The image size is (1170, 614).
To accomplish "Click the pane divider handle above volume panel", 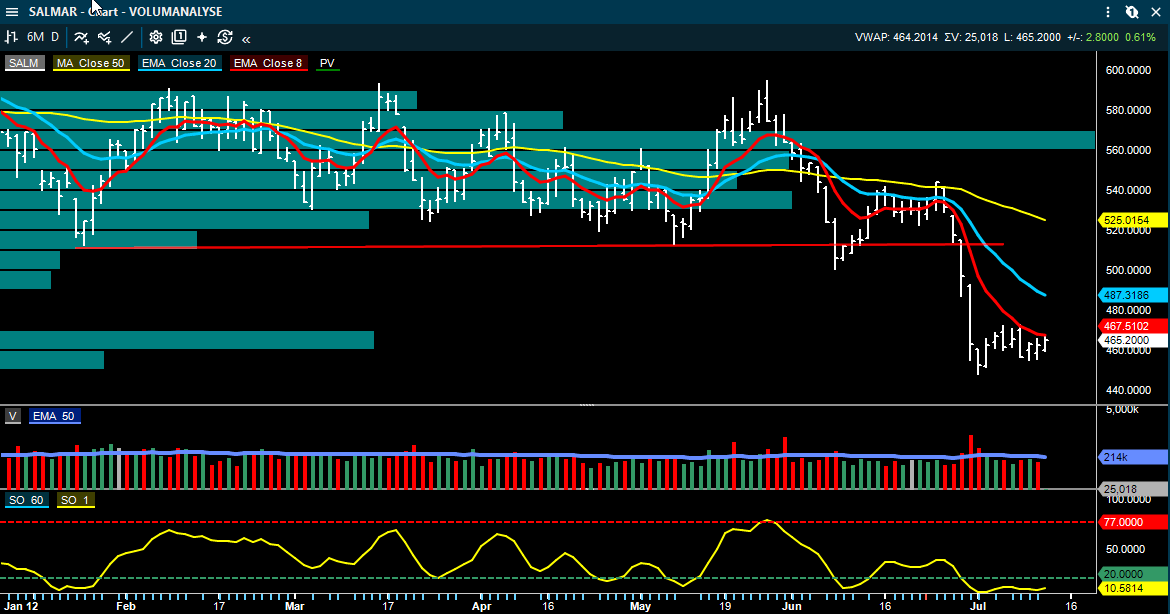I will point(587,405).
